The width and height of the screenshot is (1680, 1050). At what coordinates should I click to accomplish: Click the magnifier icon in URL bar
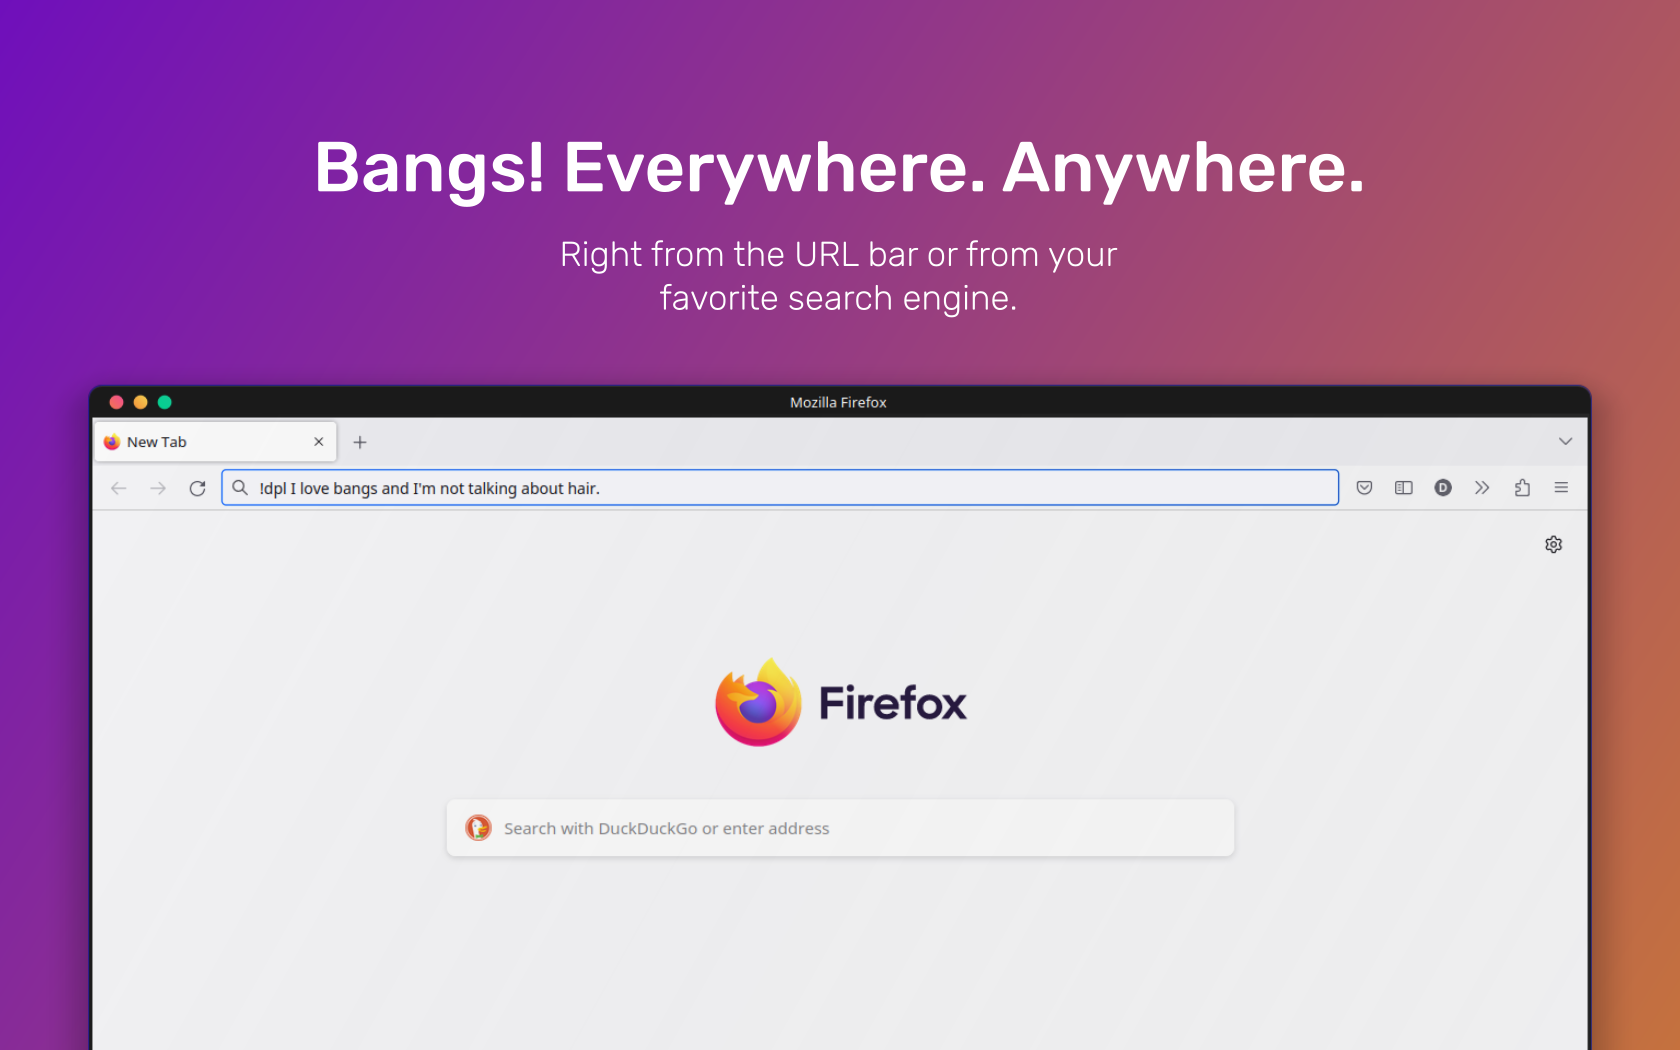240,488
